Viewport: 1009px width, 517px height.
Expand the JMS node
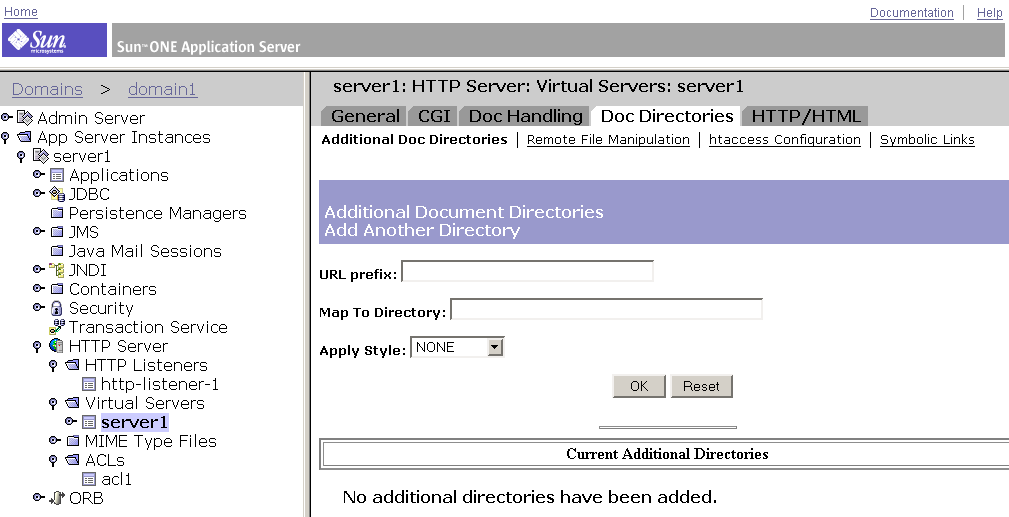pyautogui.click(x=39, y=231)
